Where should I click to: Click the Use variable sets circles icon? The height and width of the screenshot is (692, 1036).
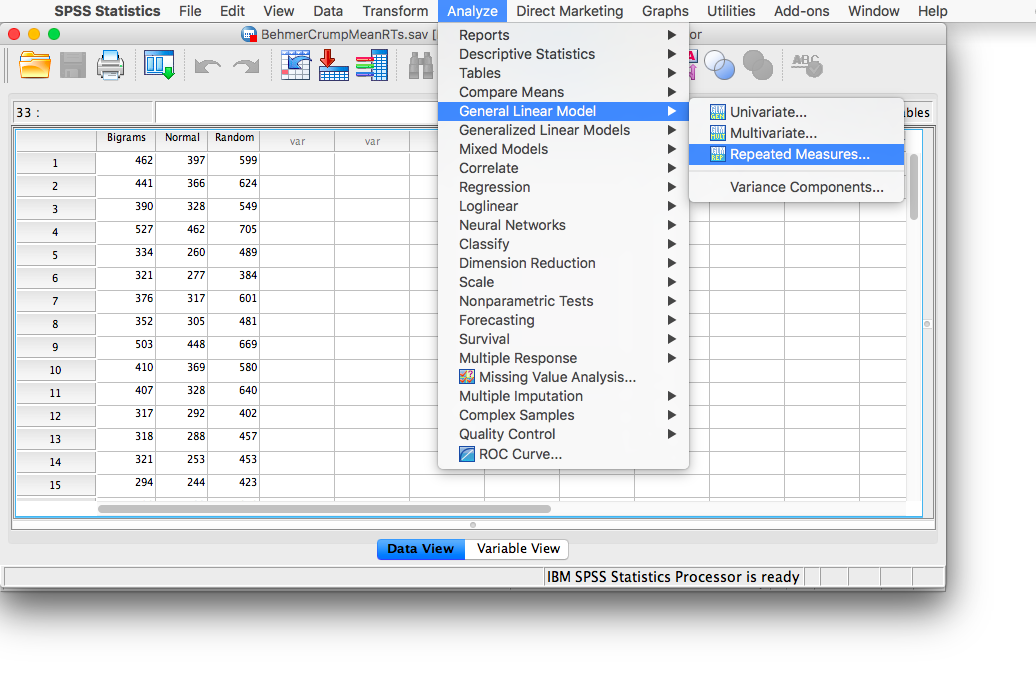coord(720,65)
